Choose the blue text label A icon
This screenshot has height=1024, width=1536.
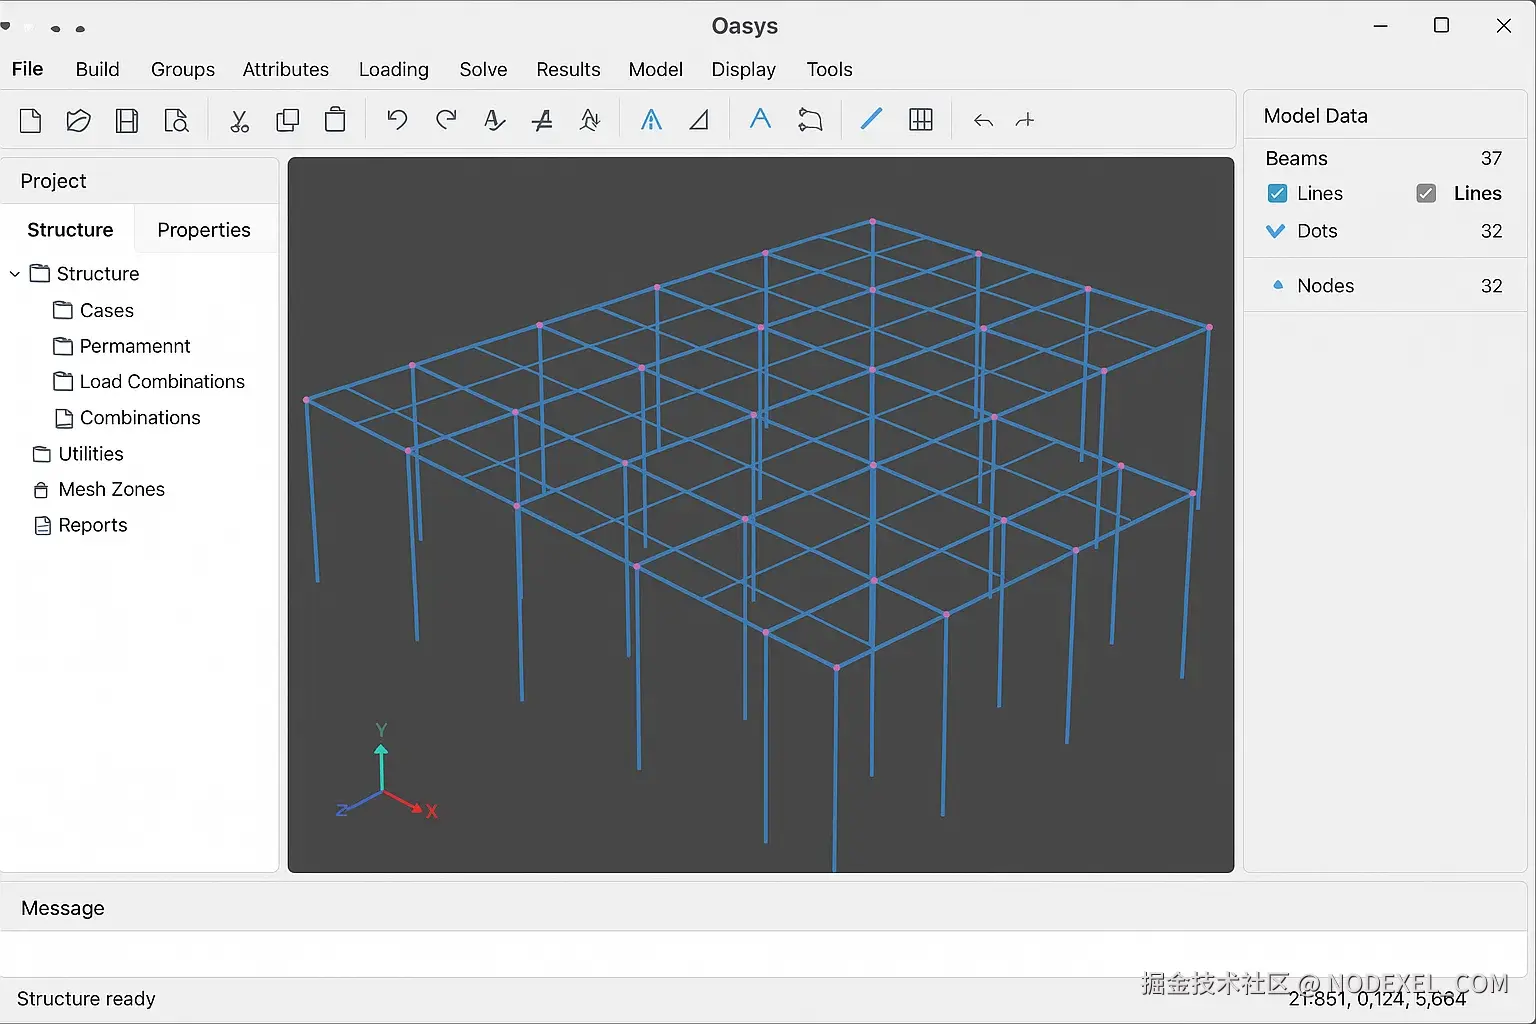point(760,119)
